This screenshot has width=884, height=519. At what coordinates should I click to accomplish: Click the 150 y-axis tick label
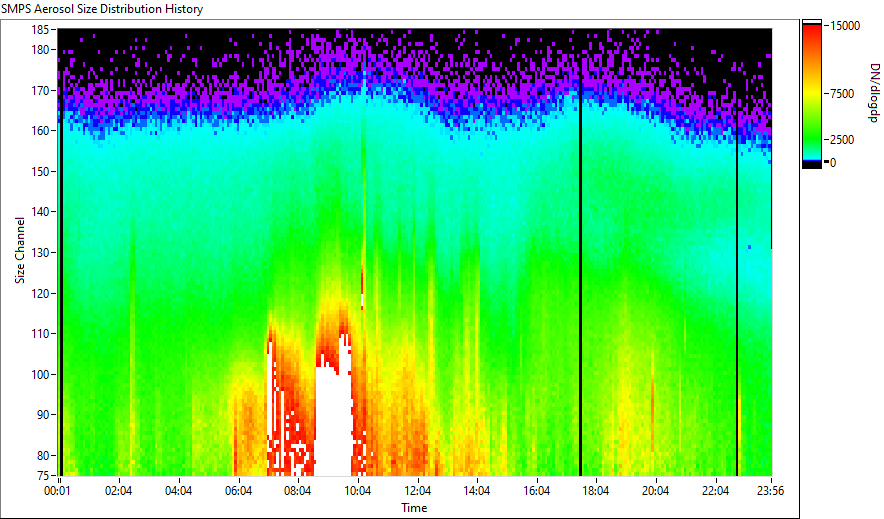tap(41, 171)
